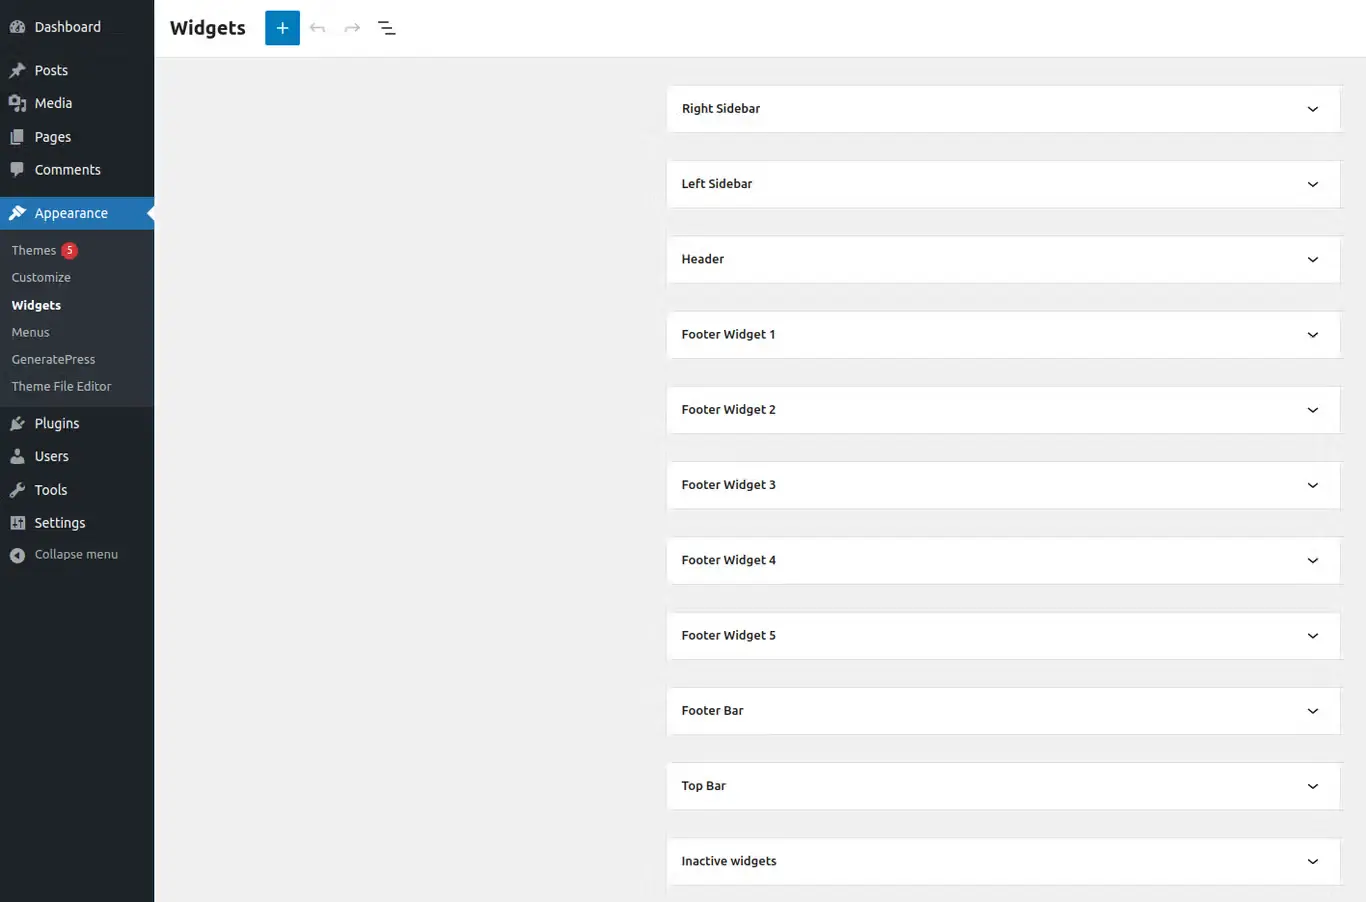The height and width of the screenshot is (902, 1366).
Task: Open the Menus item under Appearance
Action: click(x=30, y=332)
